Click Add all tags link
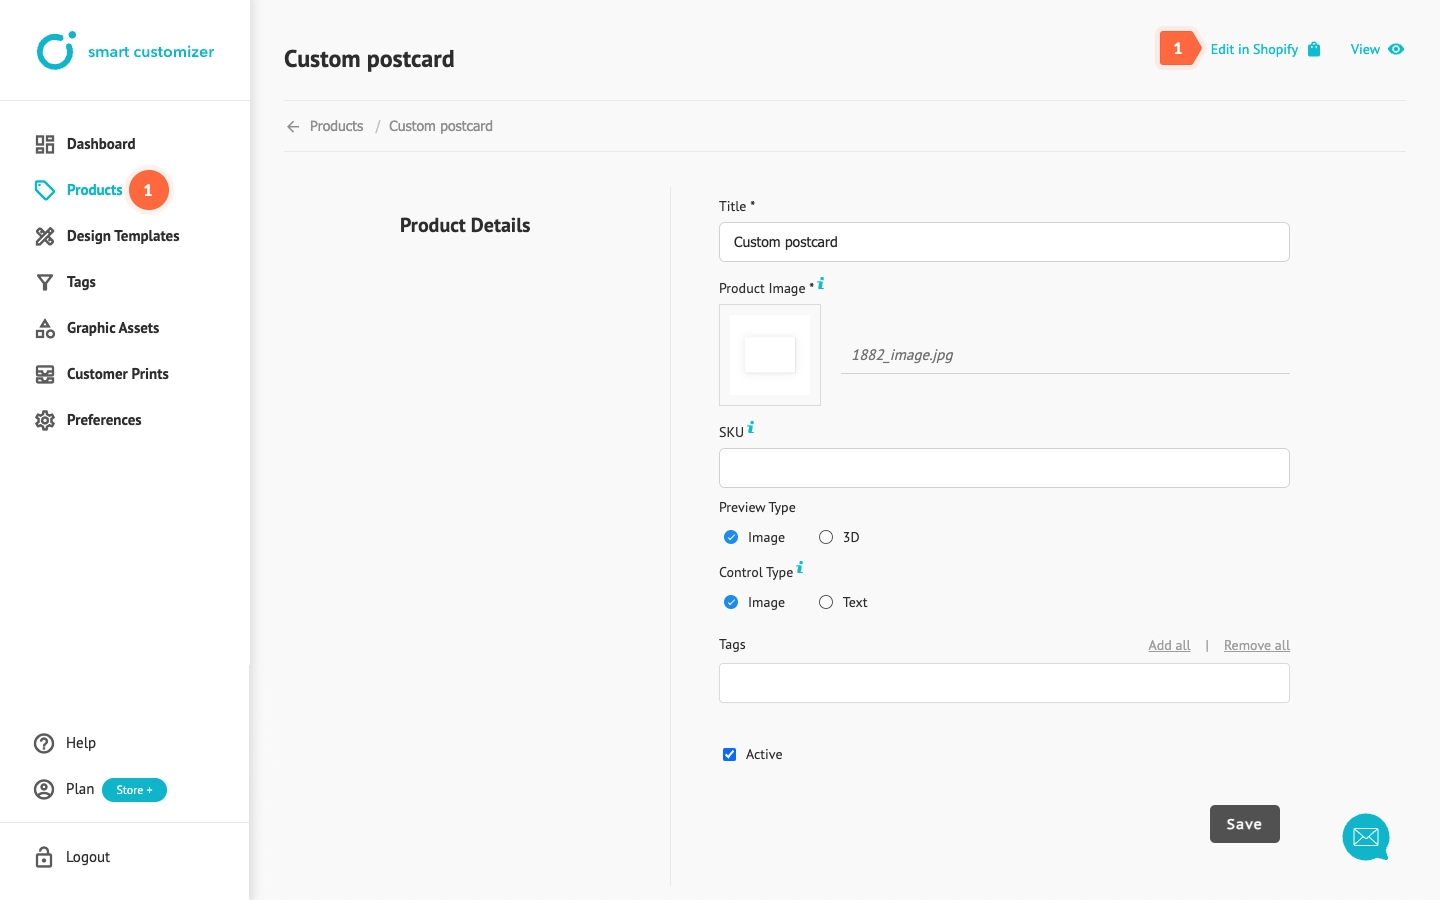 tap(1169, 645)
